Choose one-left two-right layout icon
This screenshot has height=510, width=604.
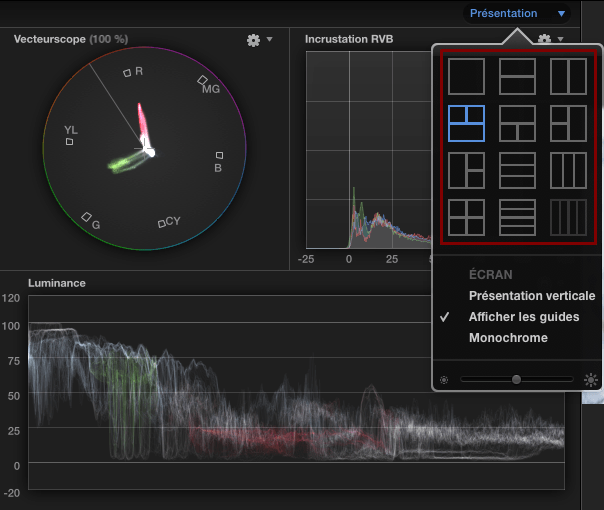pos(466,170)
